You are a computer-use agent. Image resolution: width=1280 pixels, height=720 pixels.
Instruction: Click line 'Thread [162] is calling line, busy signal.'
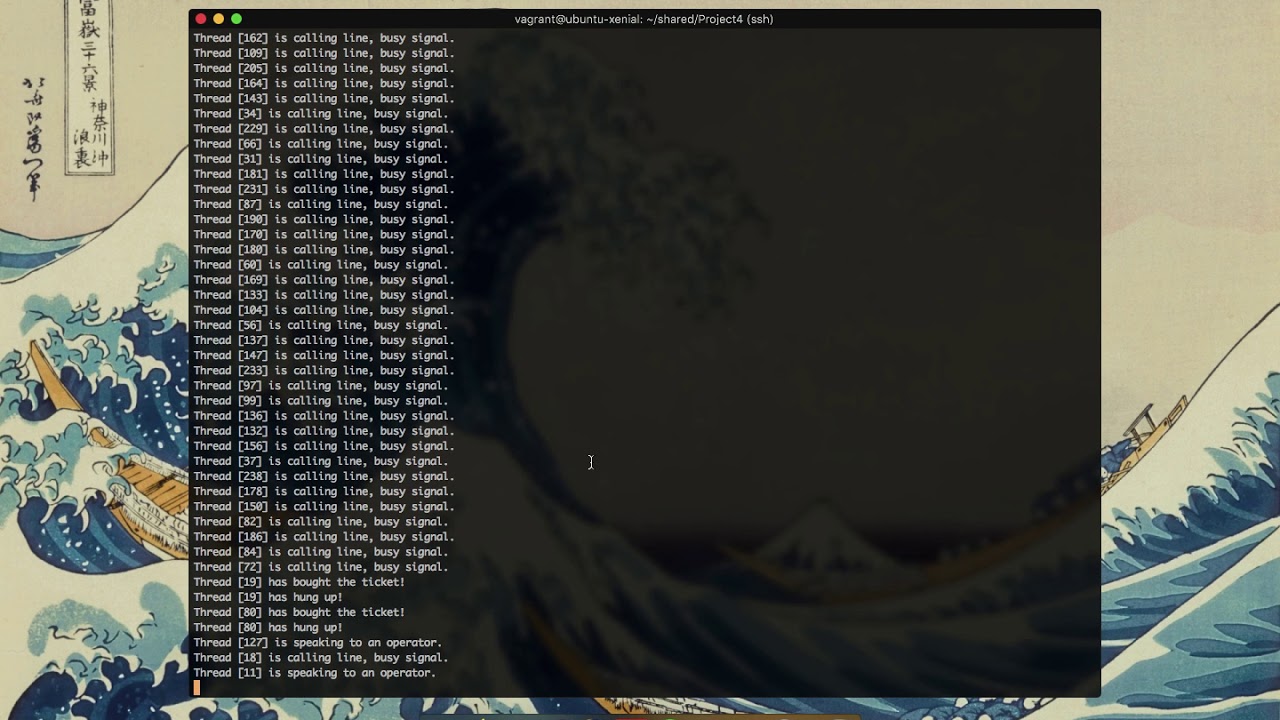tap(324, 38)
